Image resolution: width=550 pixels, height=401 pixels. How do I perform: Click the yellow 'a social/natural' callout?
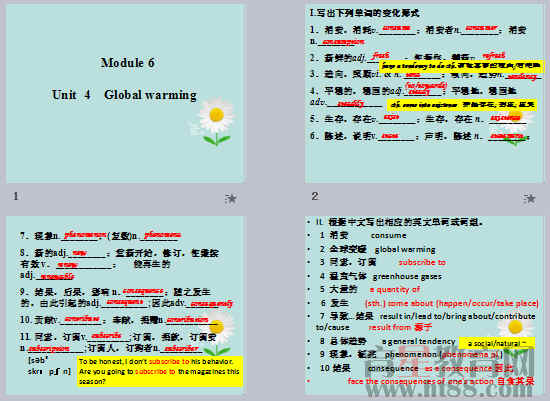(x=497, y=343)
